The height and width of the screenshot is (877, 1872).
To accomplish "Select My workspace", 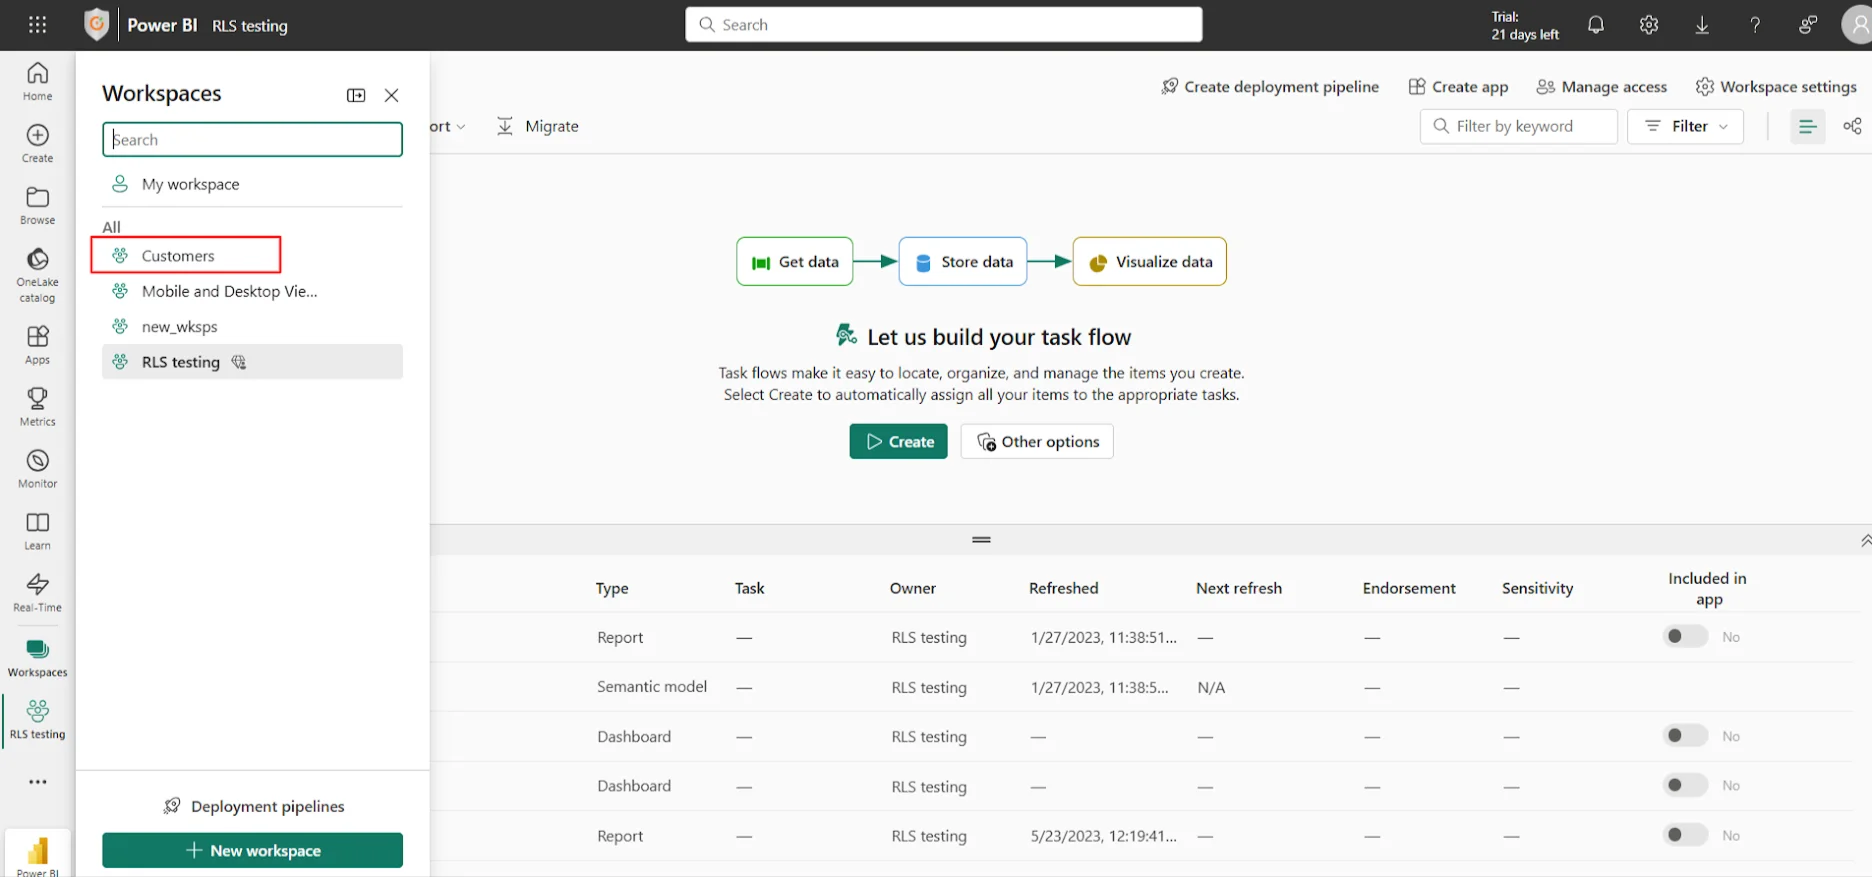I will [252, 184].
